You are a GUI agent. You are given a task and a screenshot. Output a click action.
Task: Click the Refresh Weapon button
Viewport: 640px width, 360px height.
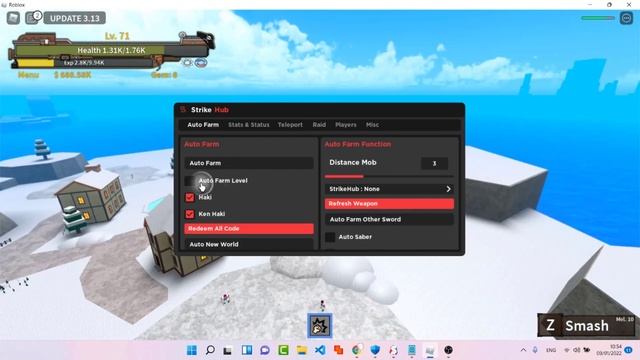coord(389,204)
